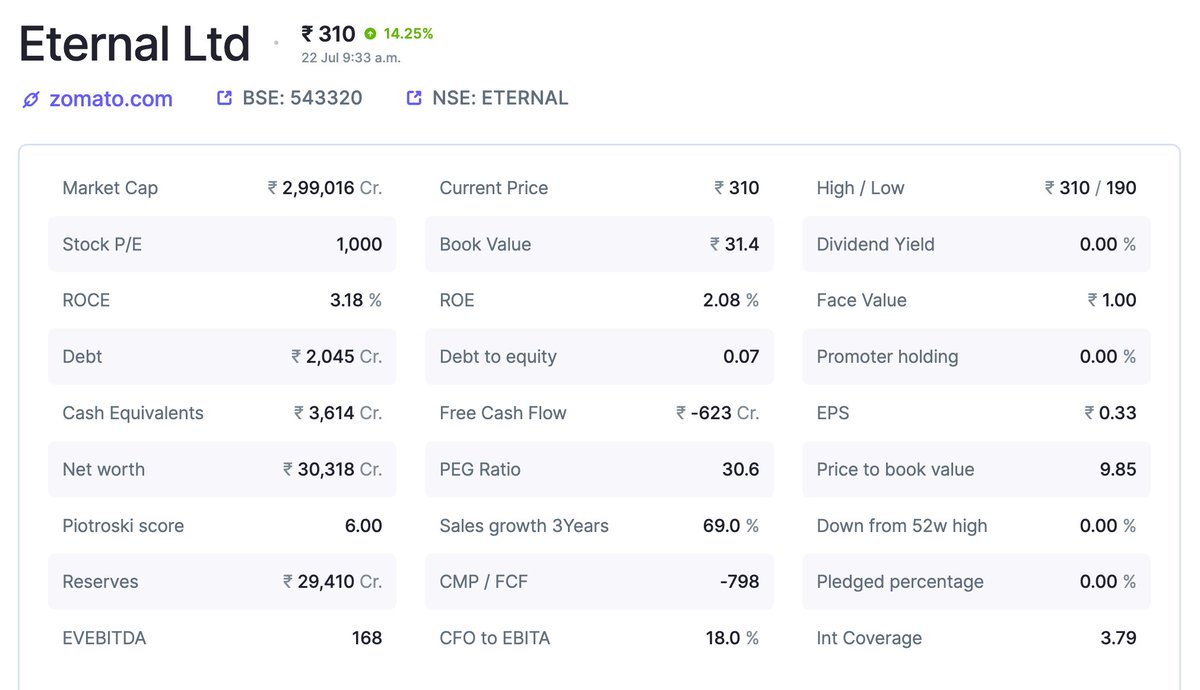Screen dimensions: 1200x690
Task: Click the Debt label
Action: [x=82, y=357]
